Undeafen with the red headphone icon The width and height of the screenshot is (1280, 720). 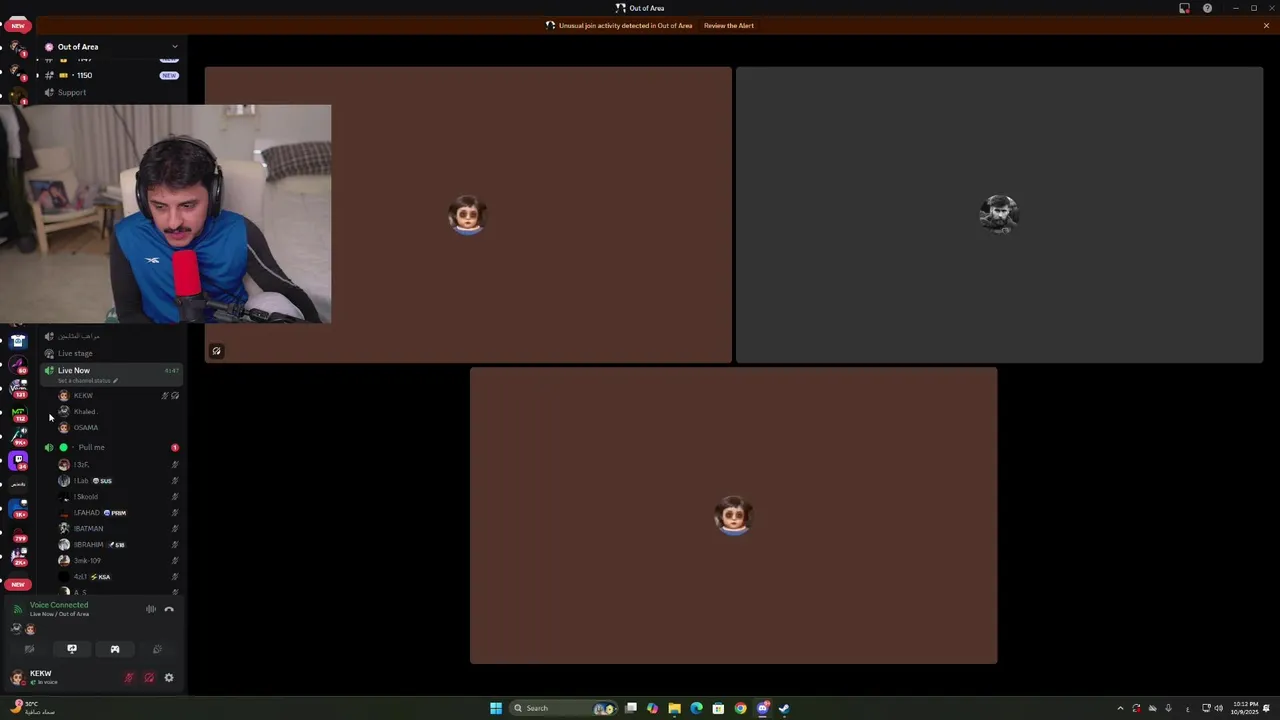coord(149,678)
